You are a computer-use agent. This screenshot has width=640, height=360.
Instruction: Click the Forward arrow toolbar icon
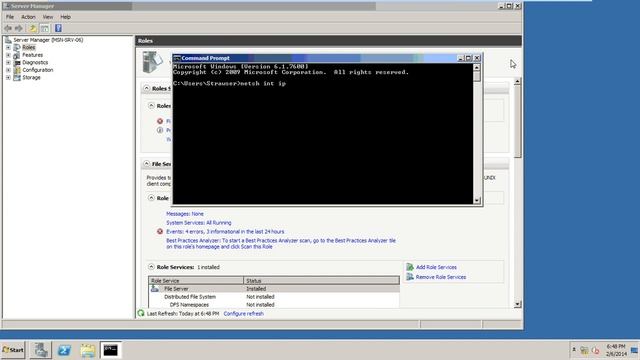click(x=19, y=28)
